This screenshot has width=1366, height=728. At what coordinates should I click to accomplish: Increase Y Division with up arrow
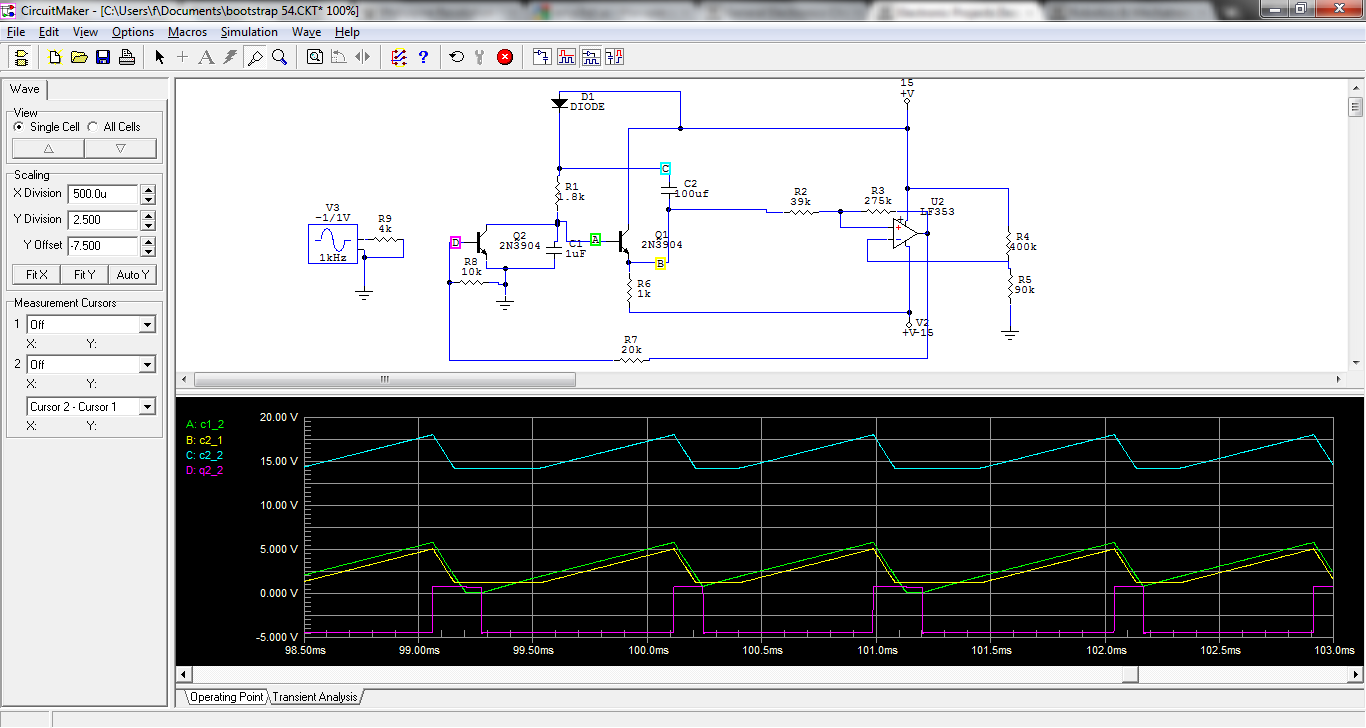(x=148, y=215)
